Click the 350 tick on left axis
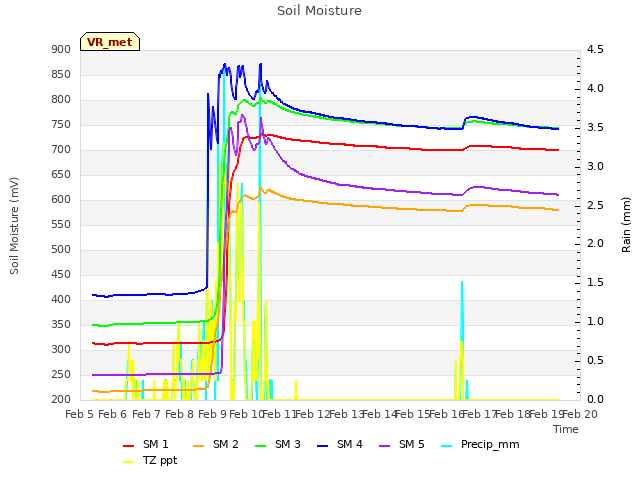Viewport: 640px width, 480px height. point(61,325)
